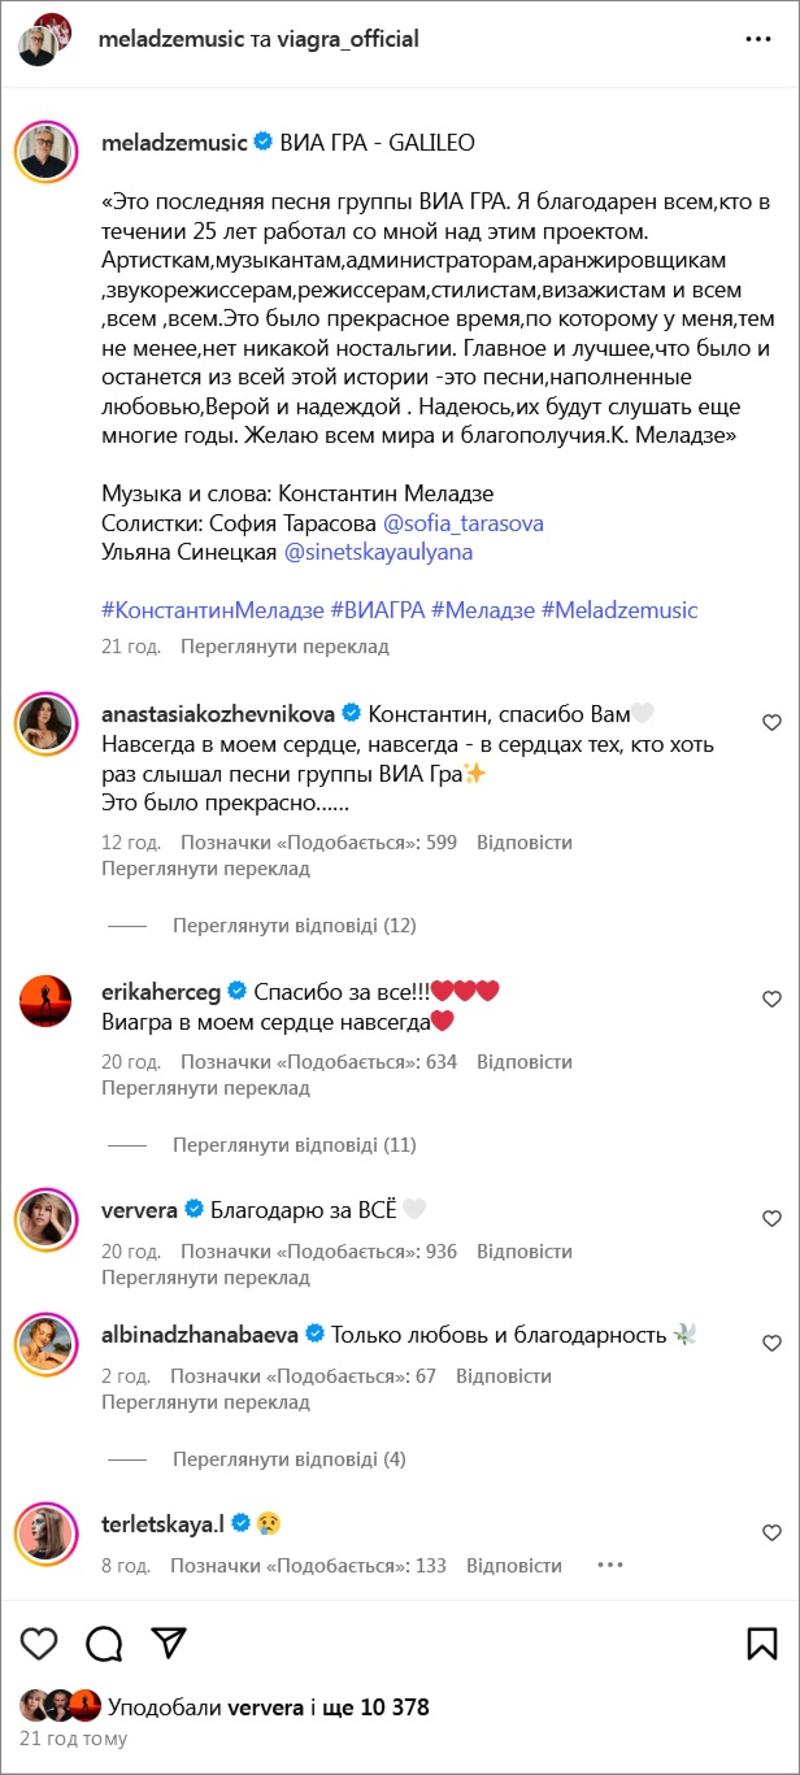Like albinadzhanabaeva's comment heart
This screenshot has height=1775, width=800.
click(772, 1343)
